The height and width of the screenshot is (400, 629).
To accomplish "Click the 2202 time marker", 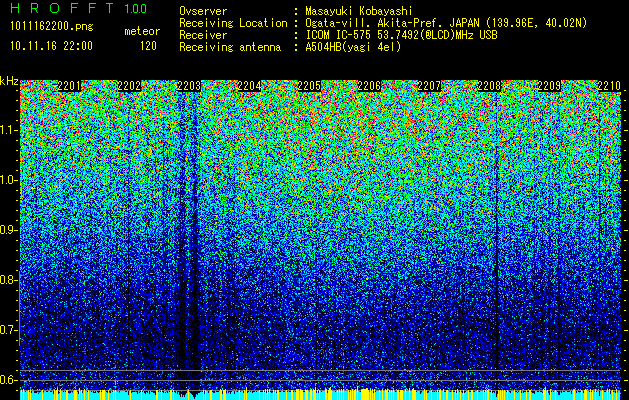I will (x=129, y=86).
